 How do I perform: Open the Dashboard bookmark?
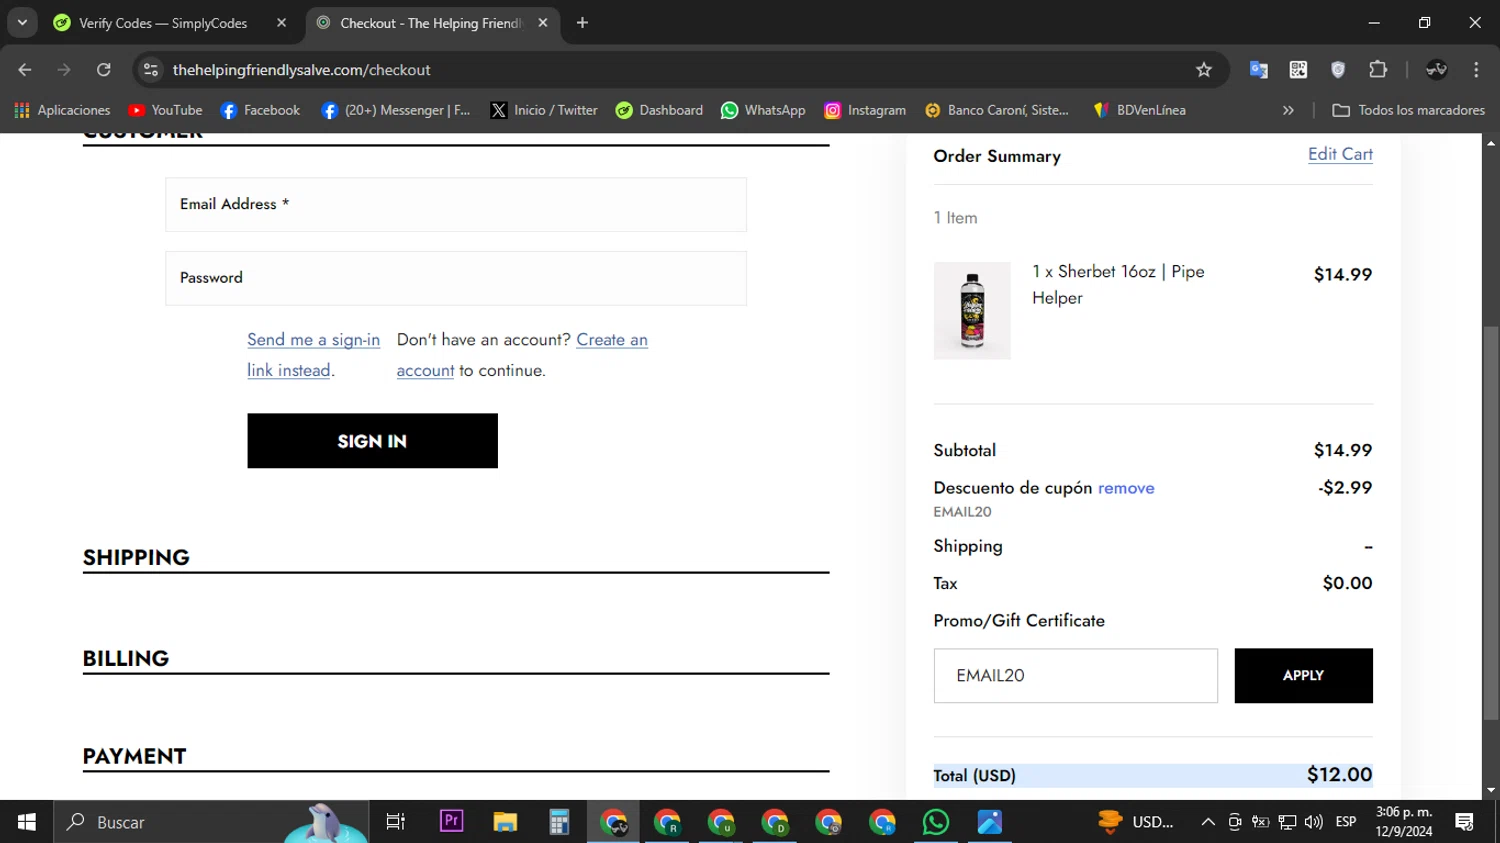659,110
